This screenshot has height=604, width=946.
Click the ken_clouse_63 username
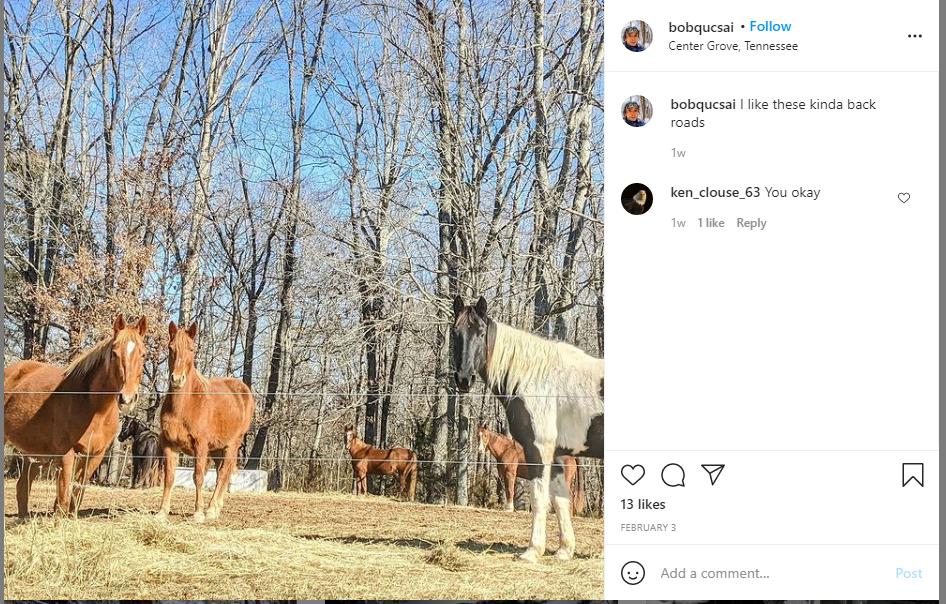pos(715,192)
